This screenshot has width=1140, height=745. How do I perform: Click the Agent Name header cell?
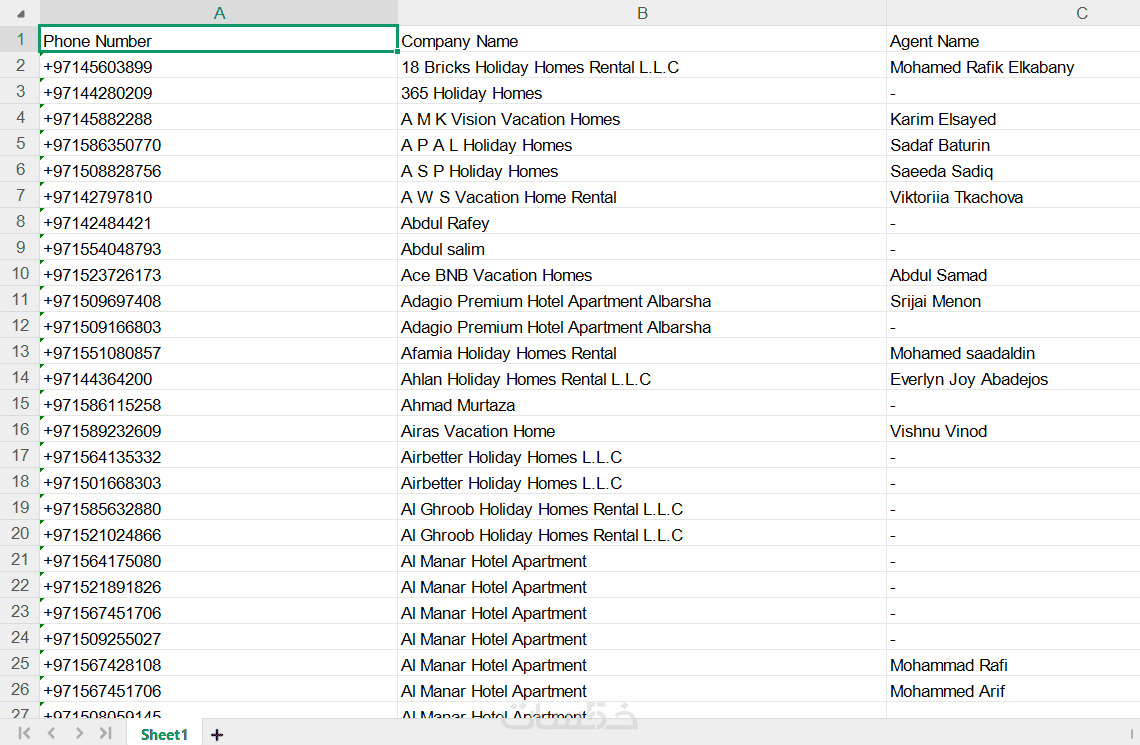[x=1012, y=41]
